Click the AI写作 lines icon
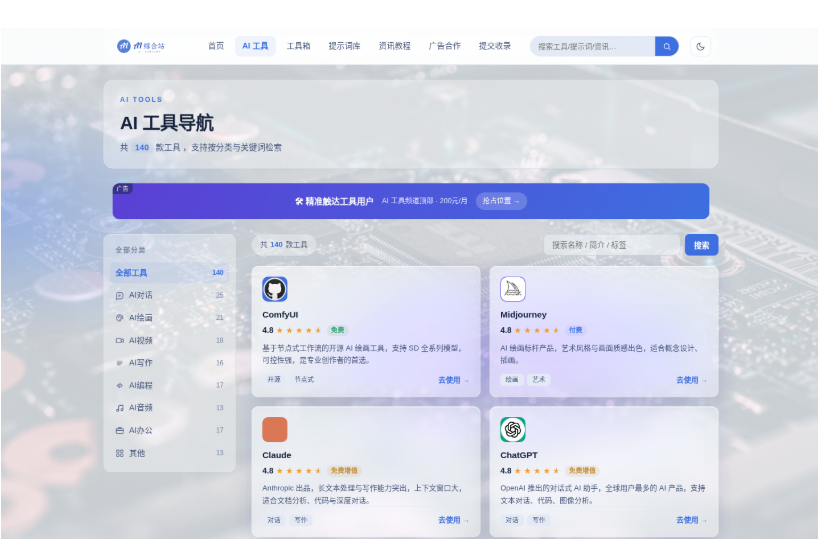 (119, 363)
